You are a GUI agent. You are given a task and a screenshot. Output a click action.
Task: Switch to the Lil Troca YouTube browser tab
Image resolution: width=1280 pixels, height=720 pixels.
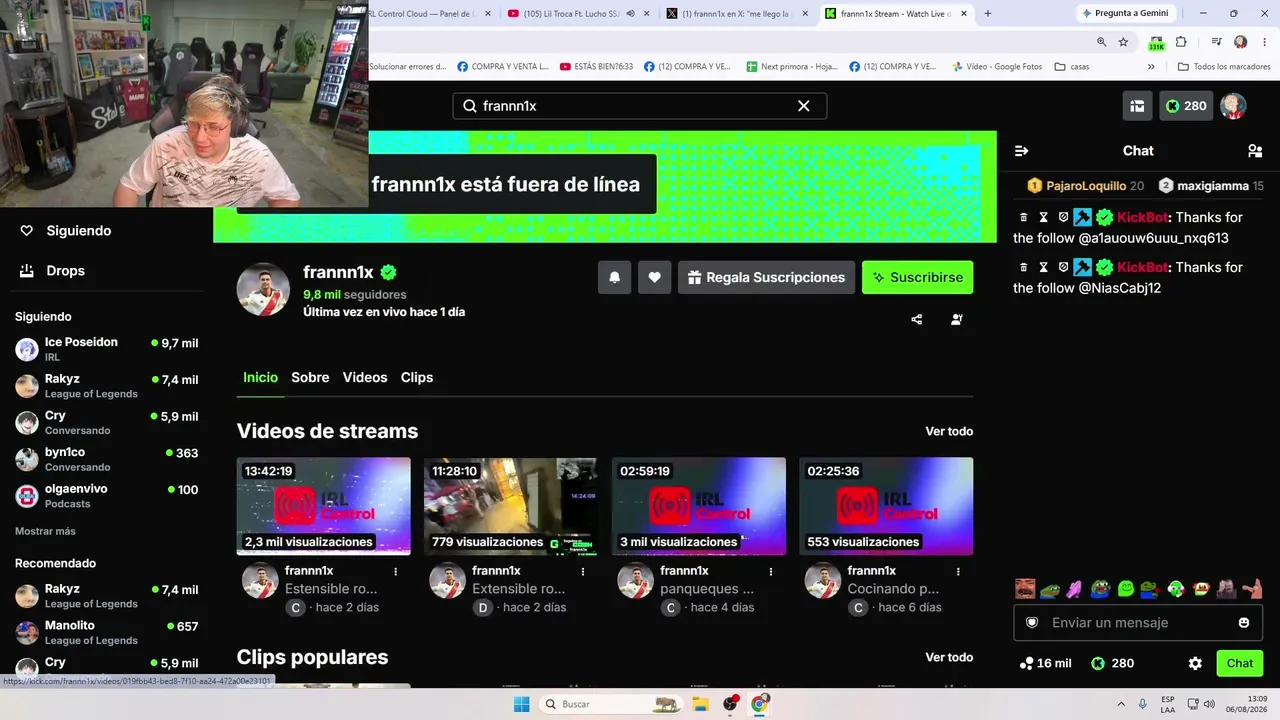[578, 13]
